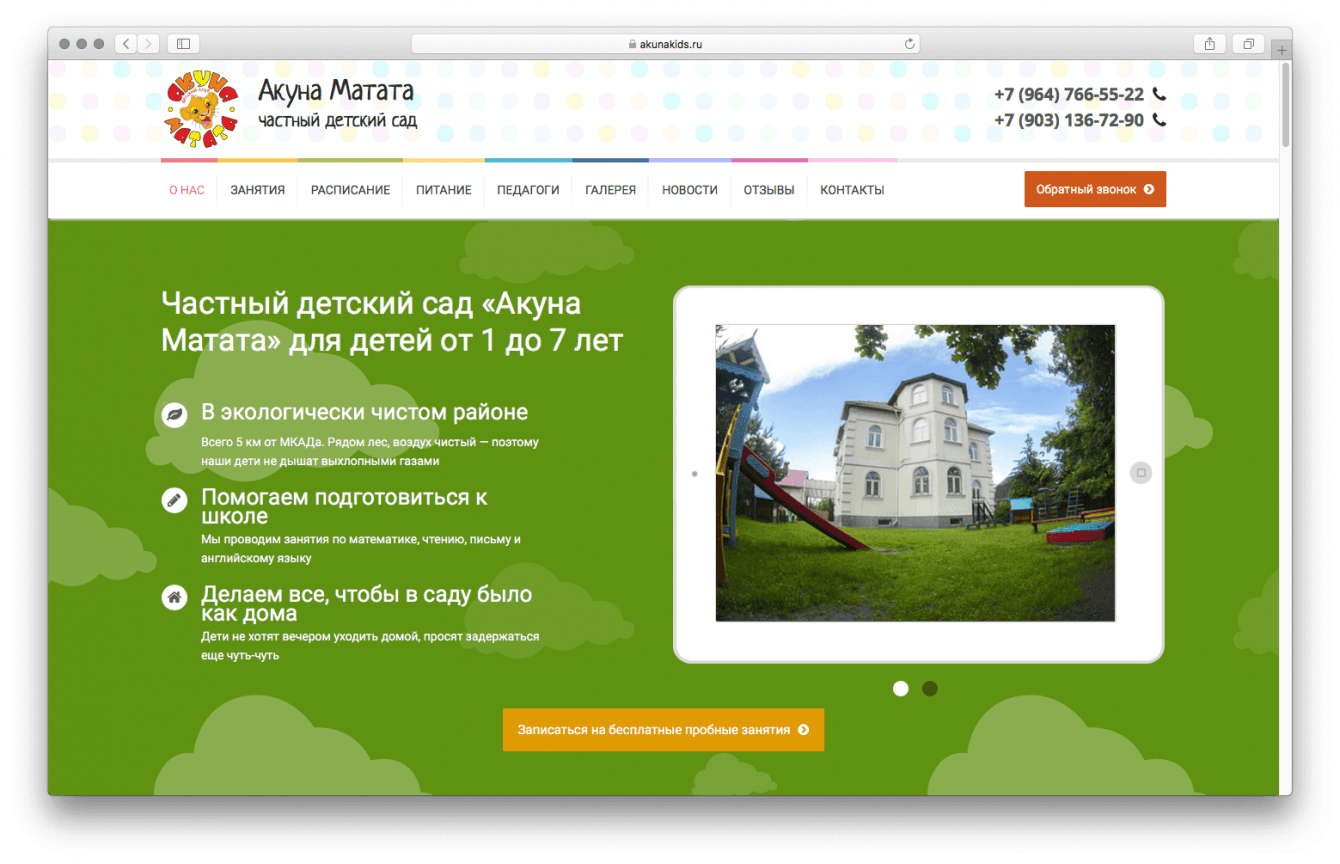View the ГАЛЕРЕЯ section
This screenshot has height=864, width=1340.
point(611,190)
